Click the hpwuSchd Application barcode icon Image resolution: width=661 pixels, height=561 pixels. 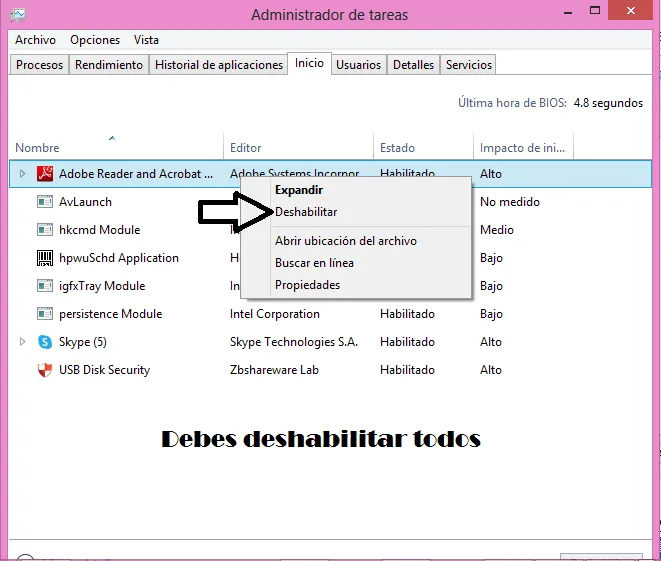[45, 258]
